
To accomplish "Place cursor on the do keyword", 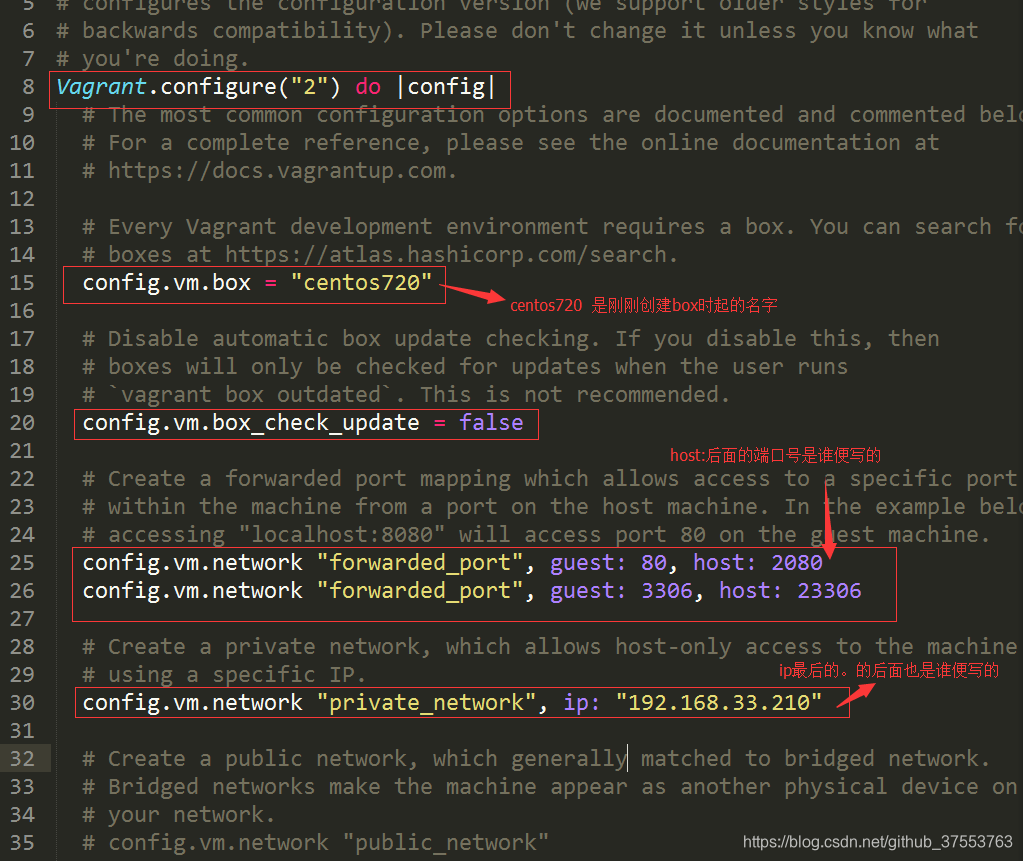I will [368, 87].
